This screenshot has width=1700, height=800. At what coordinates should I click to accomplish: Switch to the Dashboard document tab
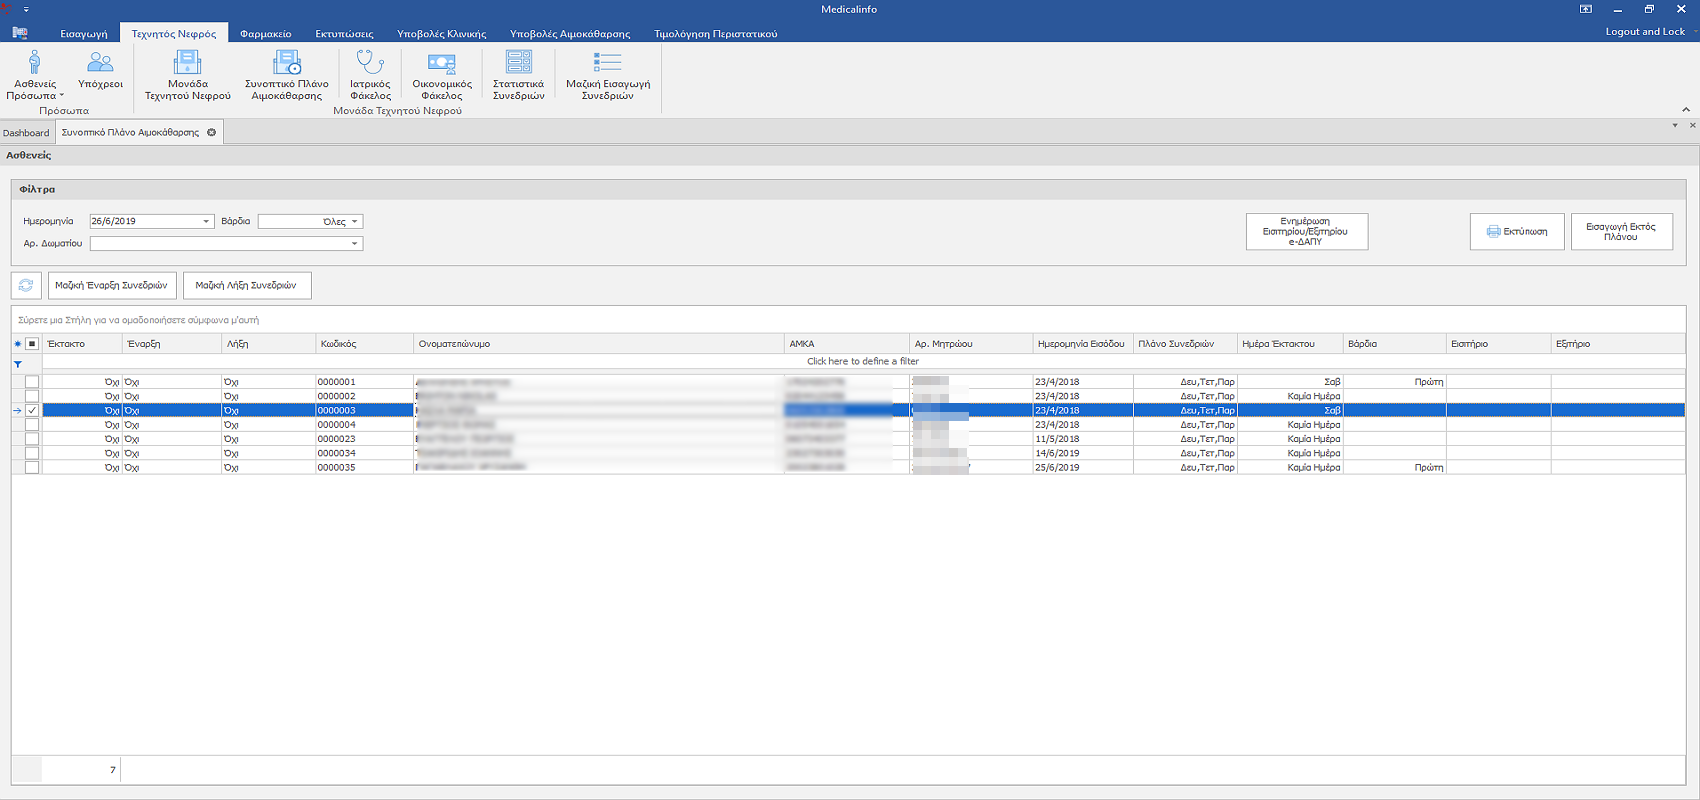click(x=26, y=133)
